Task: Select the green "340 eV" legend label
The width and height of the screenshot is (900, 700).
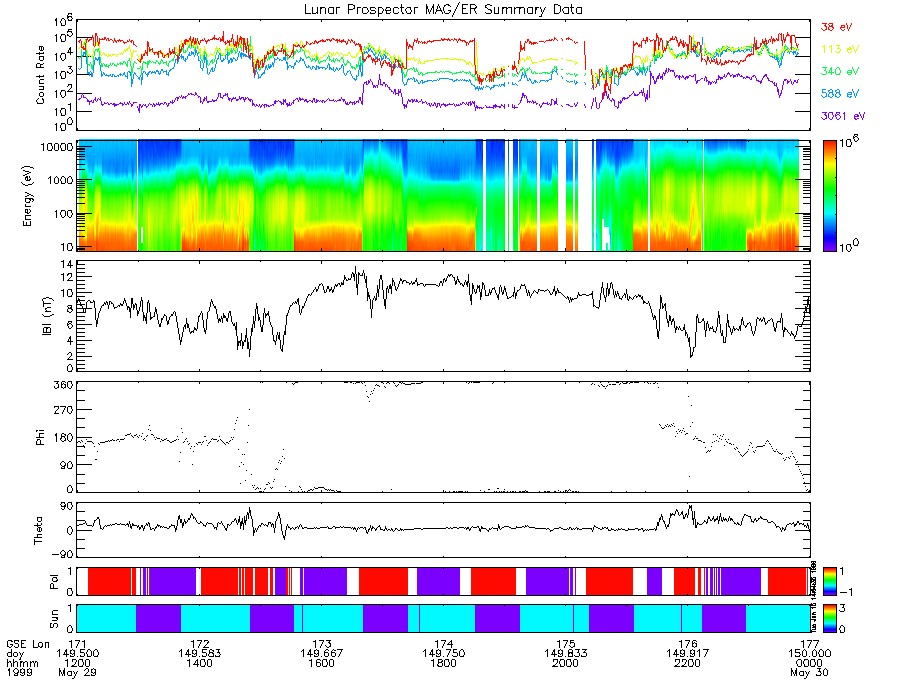Action: click(840, 71)
